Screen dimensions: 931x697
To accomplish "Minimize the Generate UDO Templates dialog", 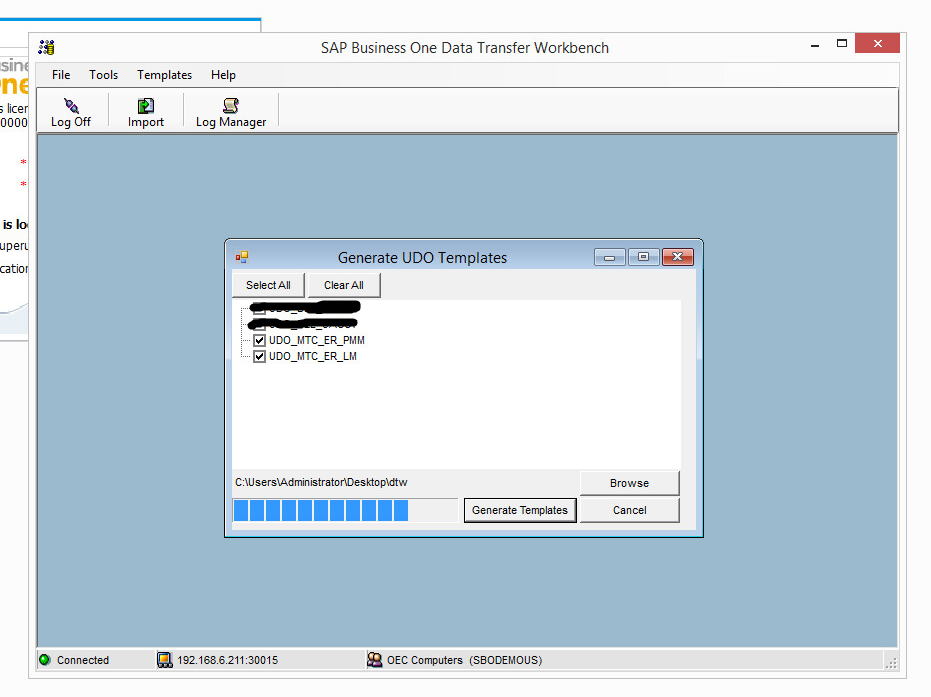I will coord(610,257).
